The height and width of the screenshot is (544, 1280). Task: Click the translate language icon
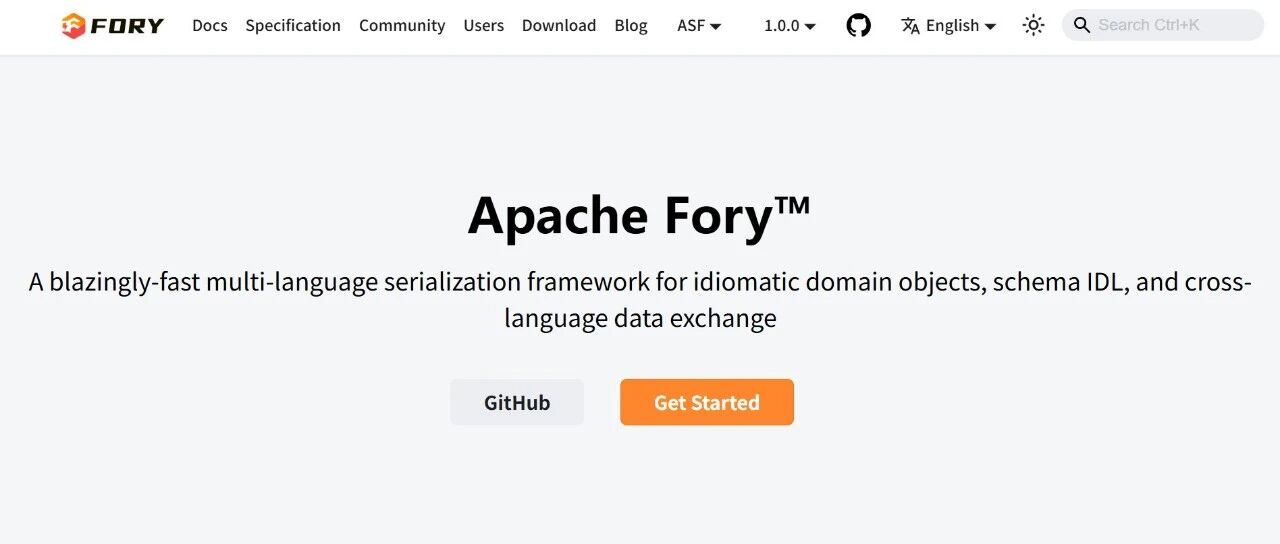910,25
